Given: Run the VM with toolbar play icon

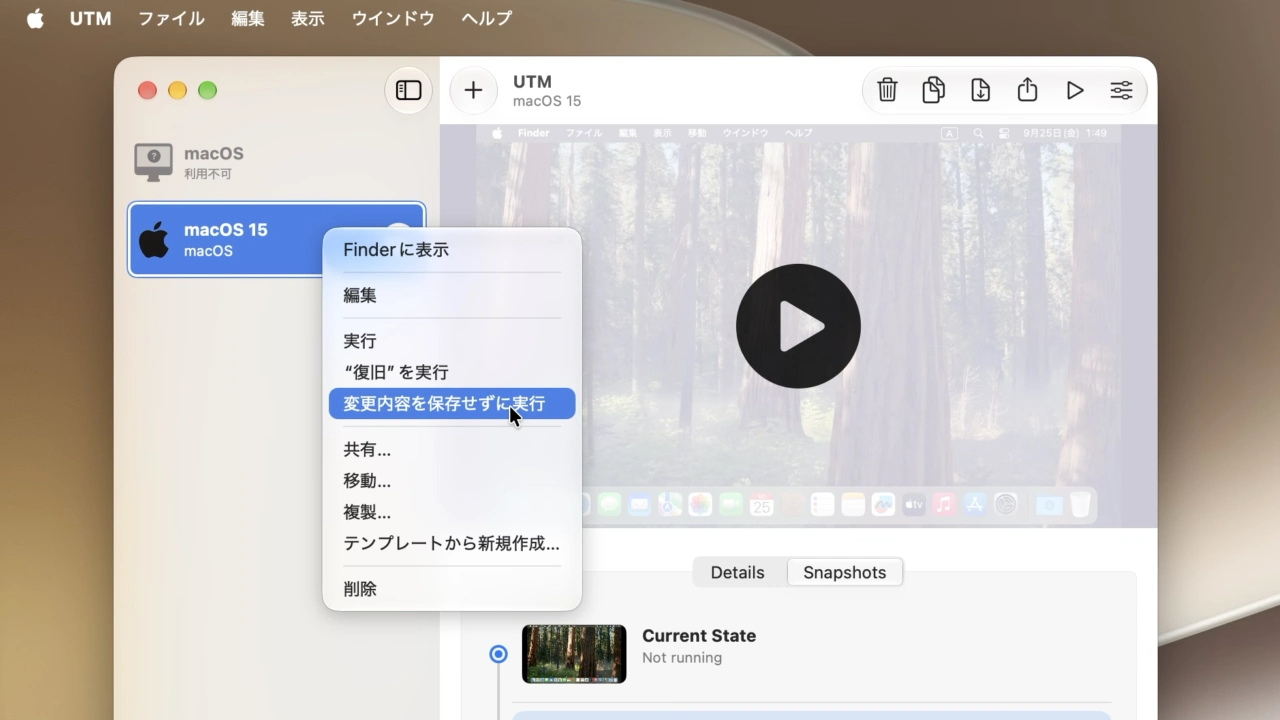Looking at the screenshot, I should point(1074,91).
